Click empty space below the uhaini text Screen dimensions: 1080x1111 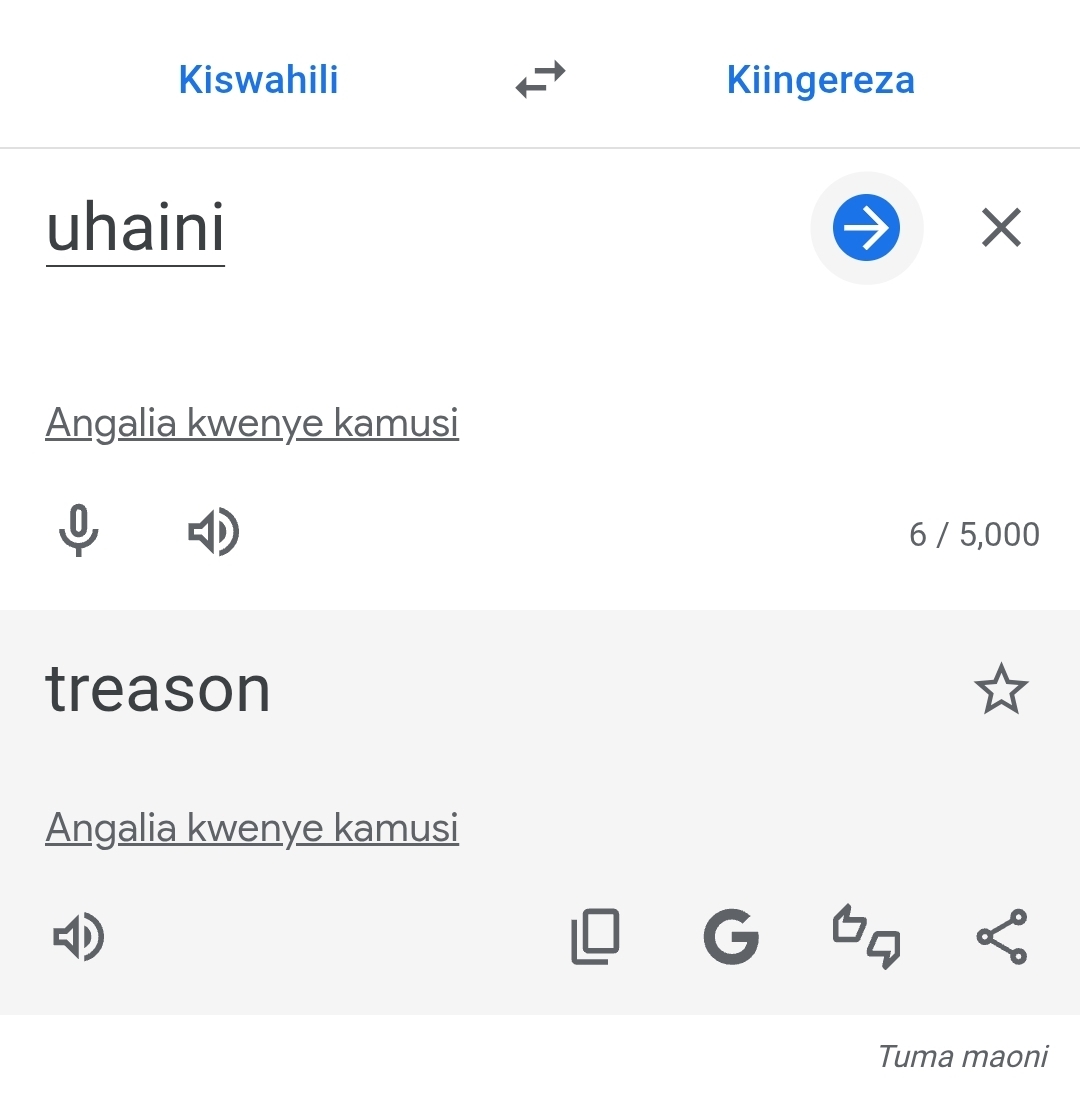(x=400, y=330)
